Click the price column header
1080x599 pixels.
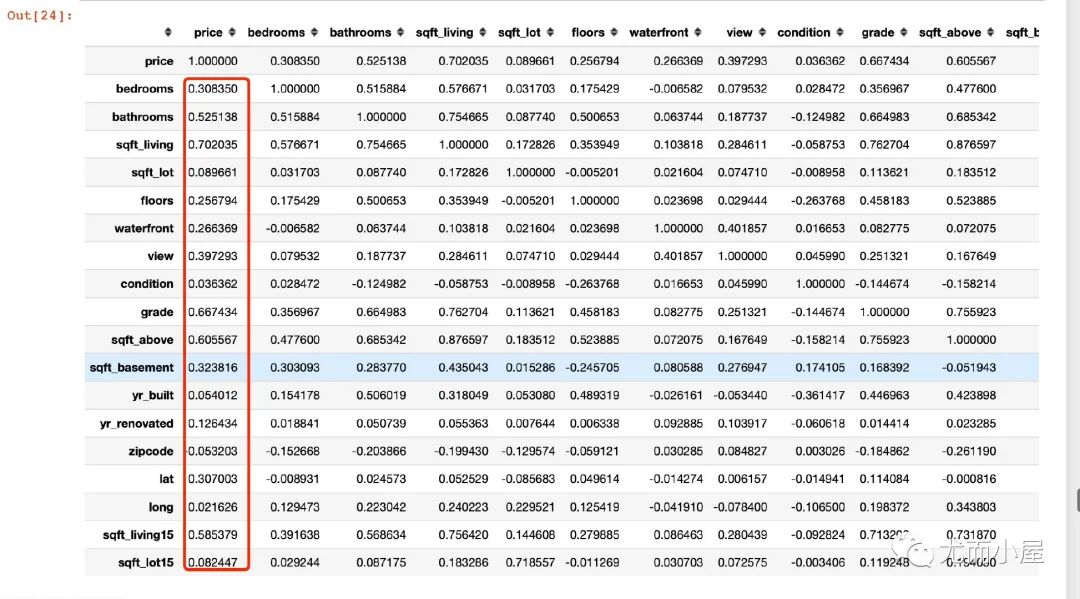pos(208,32)
